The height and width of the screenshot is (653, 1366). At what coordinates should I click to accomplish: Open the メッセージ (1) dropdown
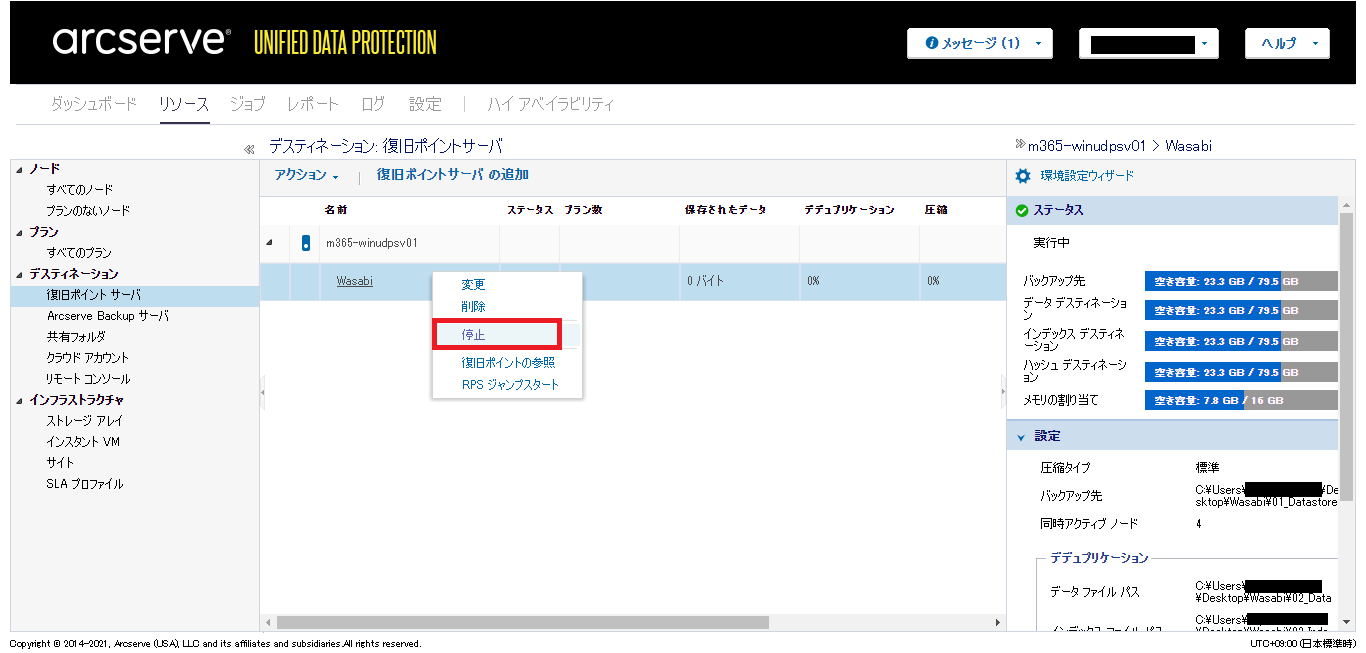979,43
